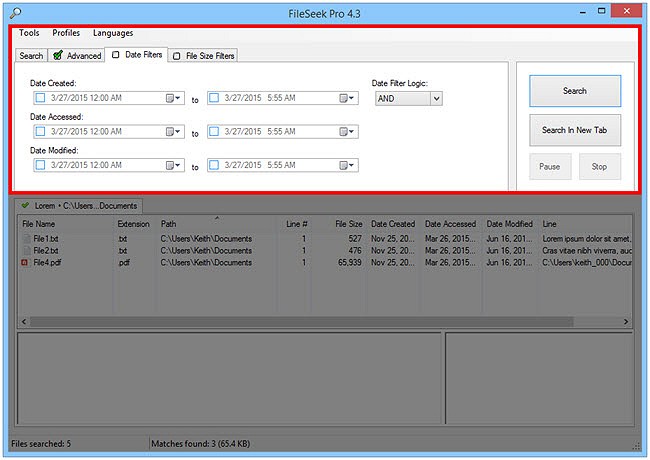Viewport: 650px width, 460px height.
Task: Click the Line column header
Action: point(585,224)
